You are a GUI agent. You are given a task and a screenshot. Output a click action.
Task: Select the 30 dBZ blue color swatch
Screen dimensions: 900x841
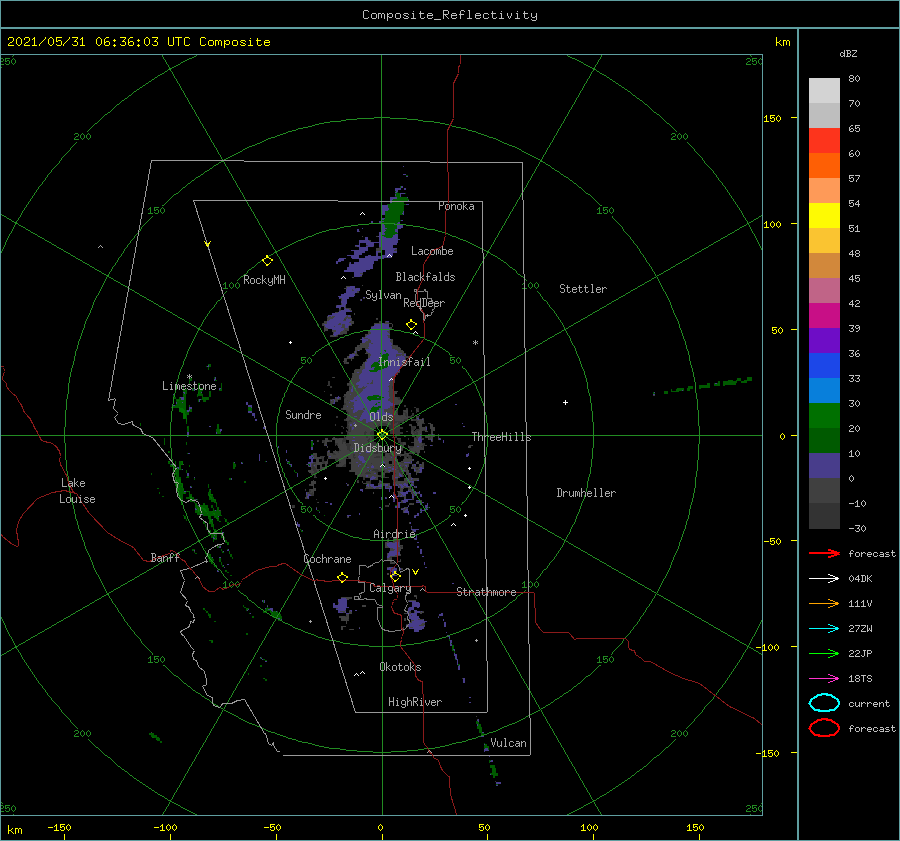[824, 391]
